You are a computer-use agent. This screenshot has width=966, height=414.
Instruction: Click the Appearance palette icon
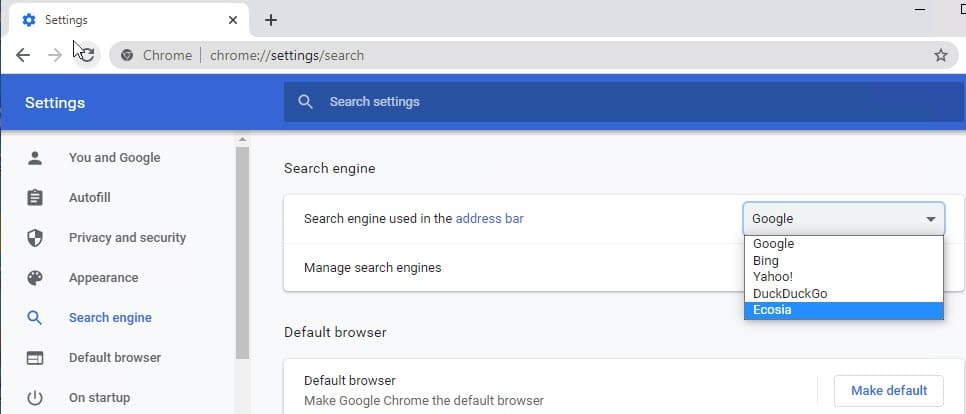35,278
